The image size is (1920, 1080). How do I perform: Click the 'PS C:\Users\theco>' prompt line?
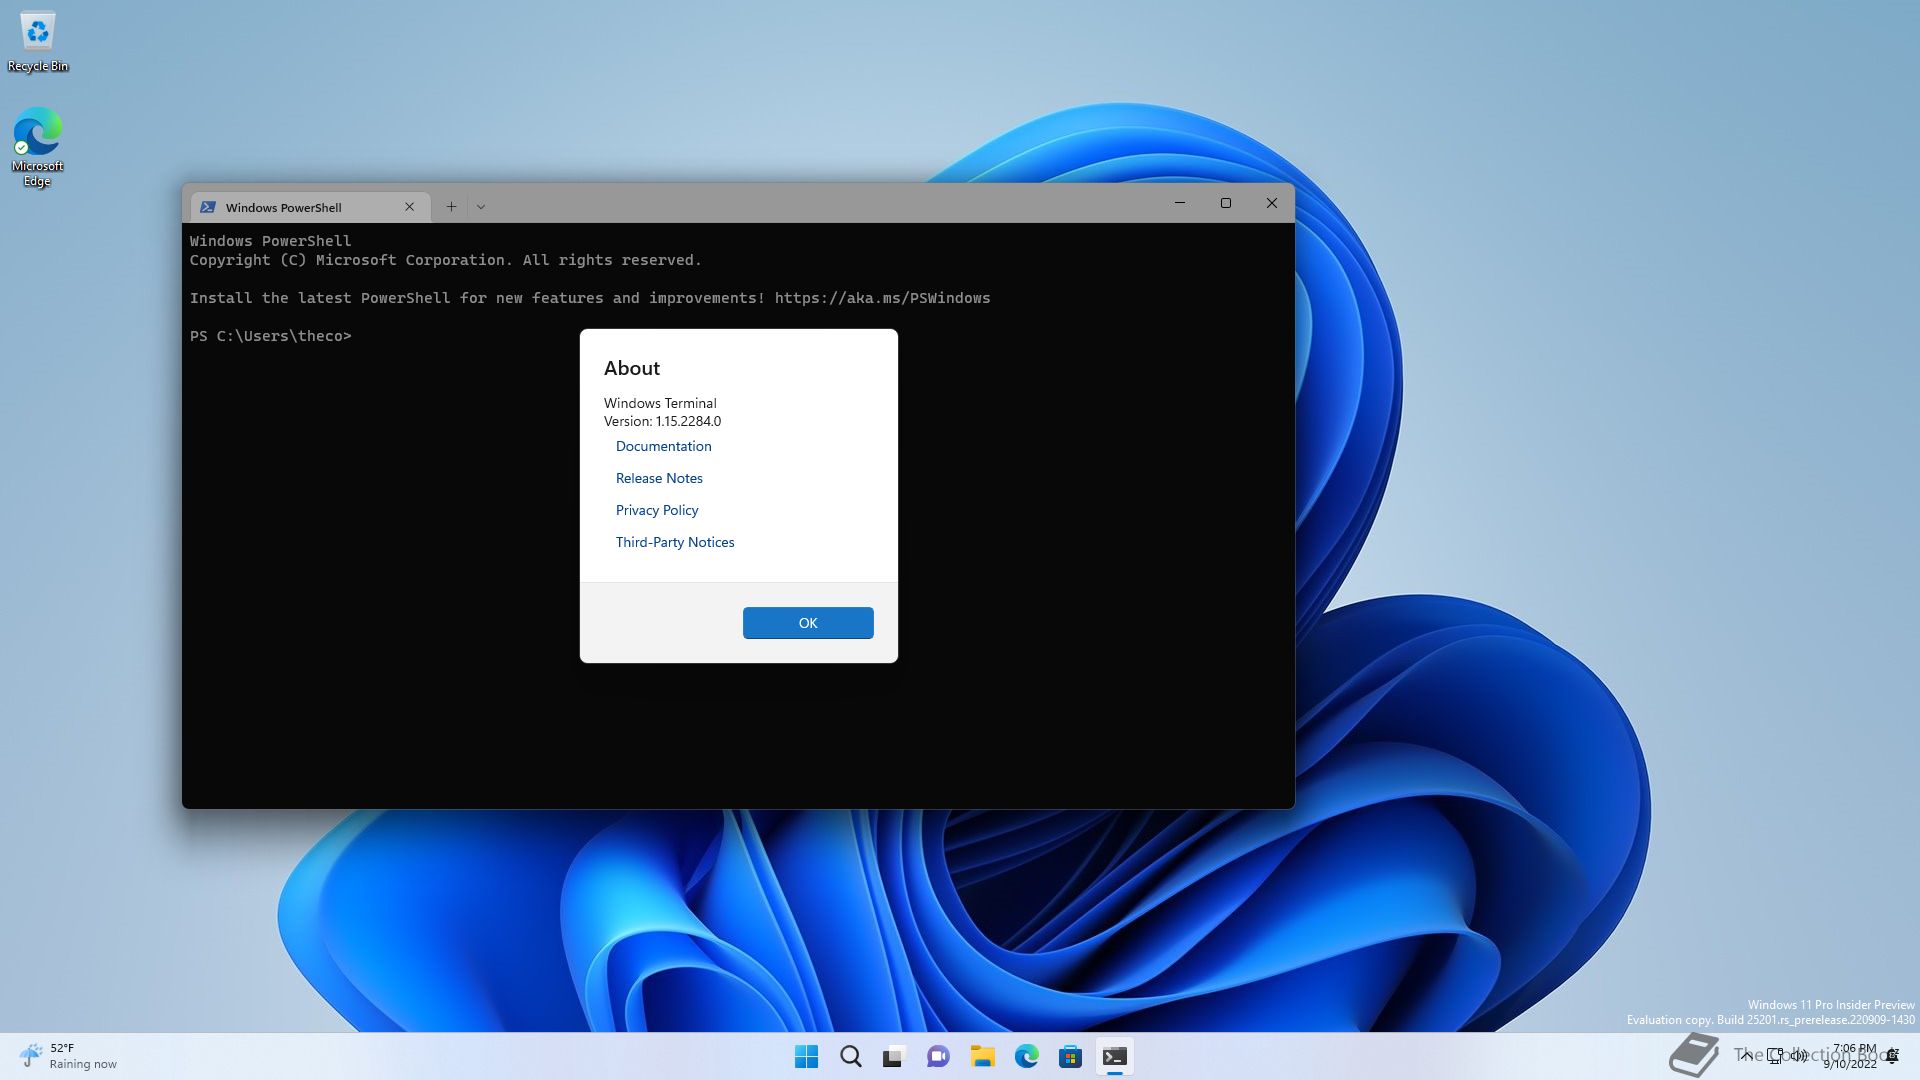click(x=271, y=336)
